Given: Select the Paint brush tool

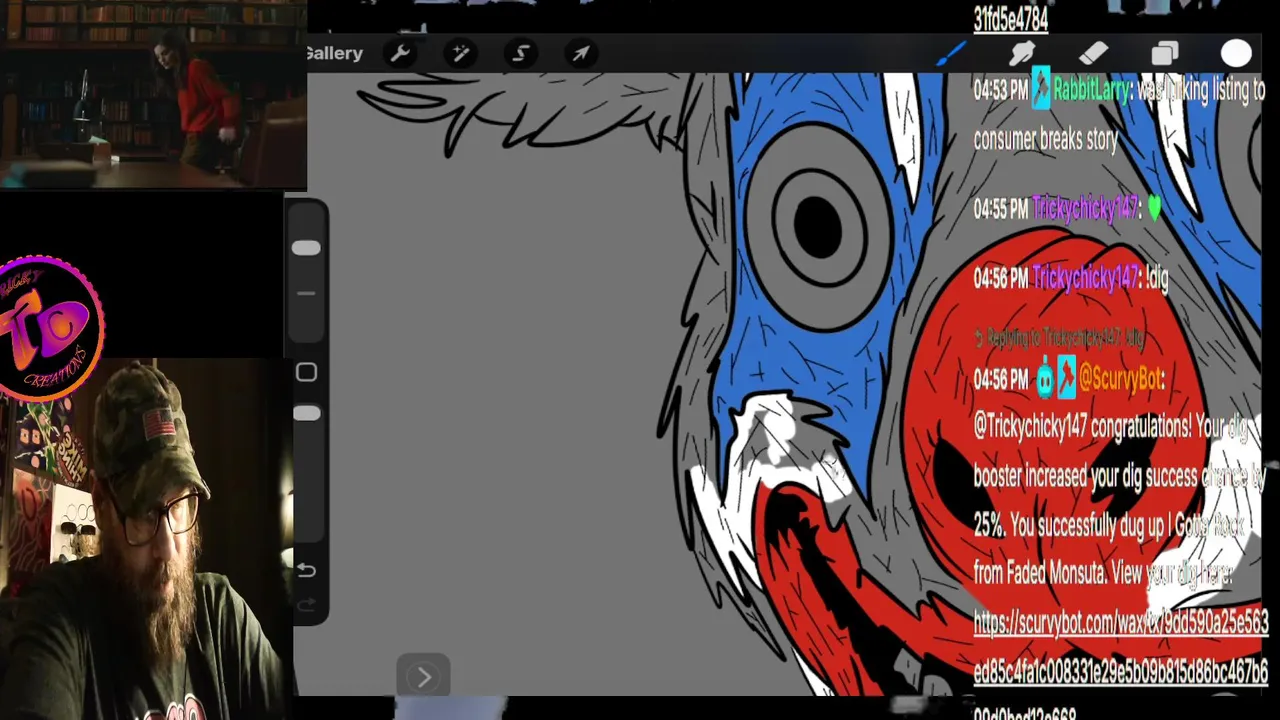Looking at the screenshot, I should tap(951, 53).
